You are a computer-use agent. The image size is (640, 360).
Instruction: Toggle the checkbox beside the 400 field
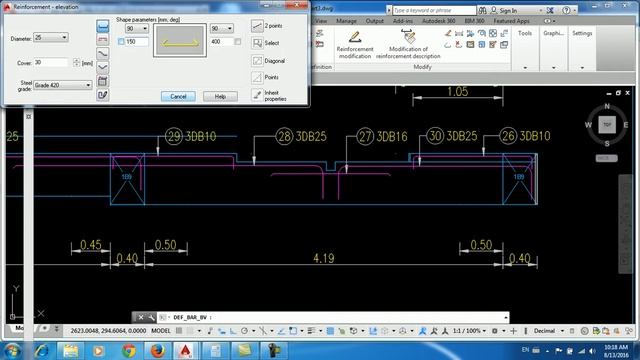click(238, 42)
